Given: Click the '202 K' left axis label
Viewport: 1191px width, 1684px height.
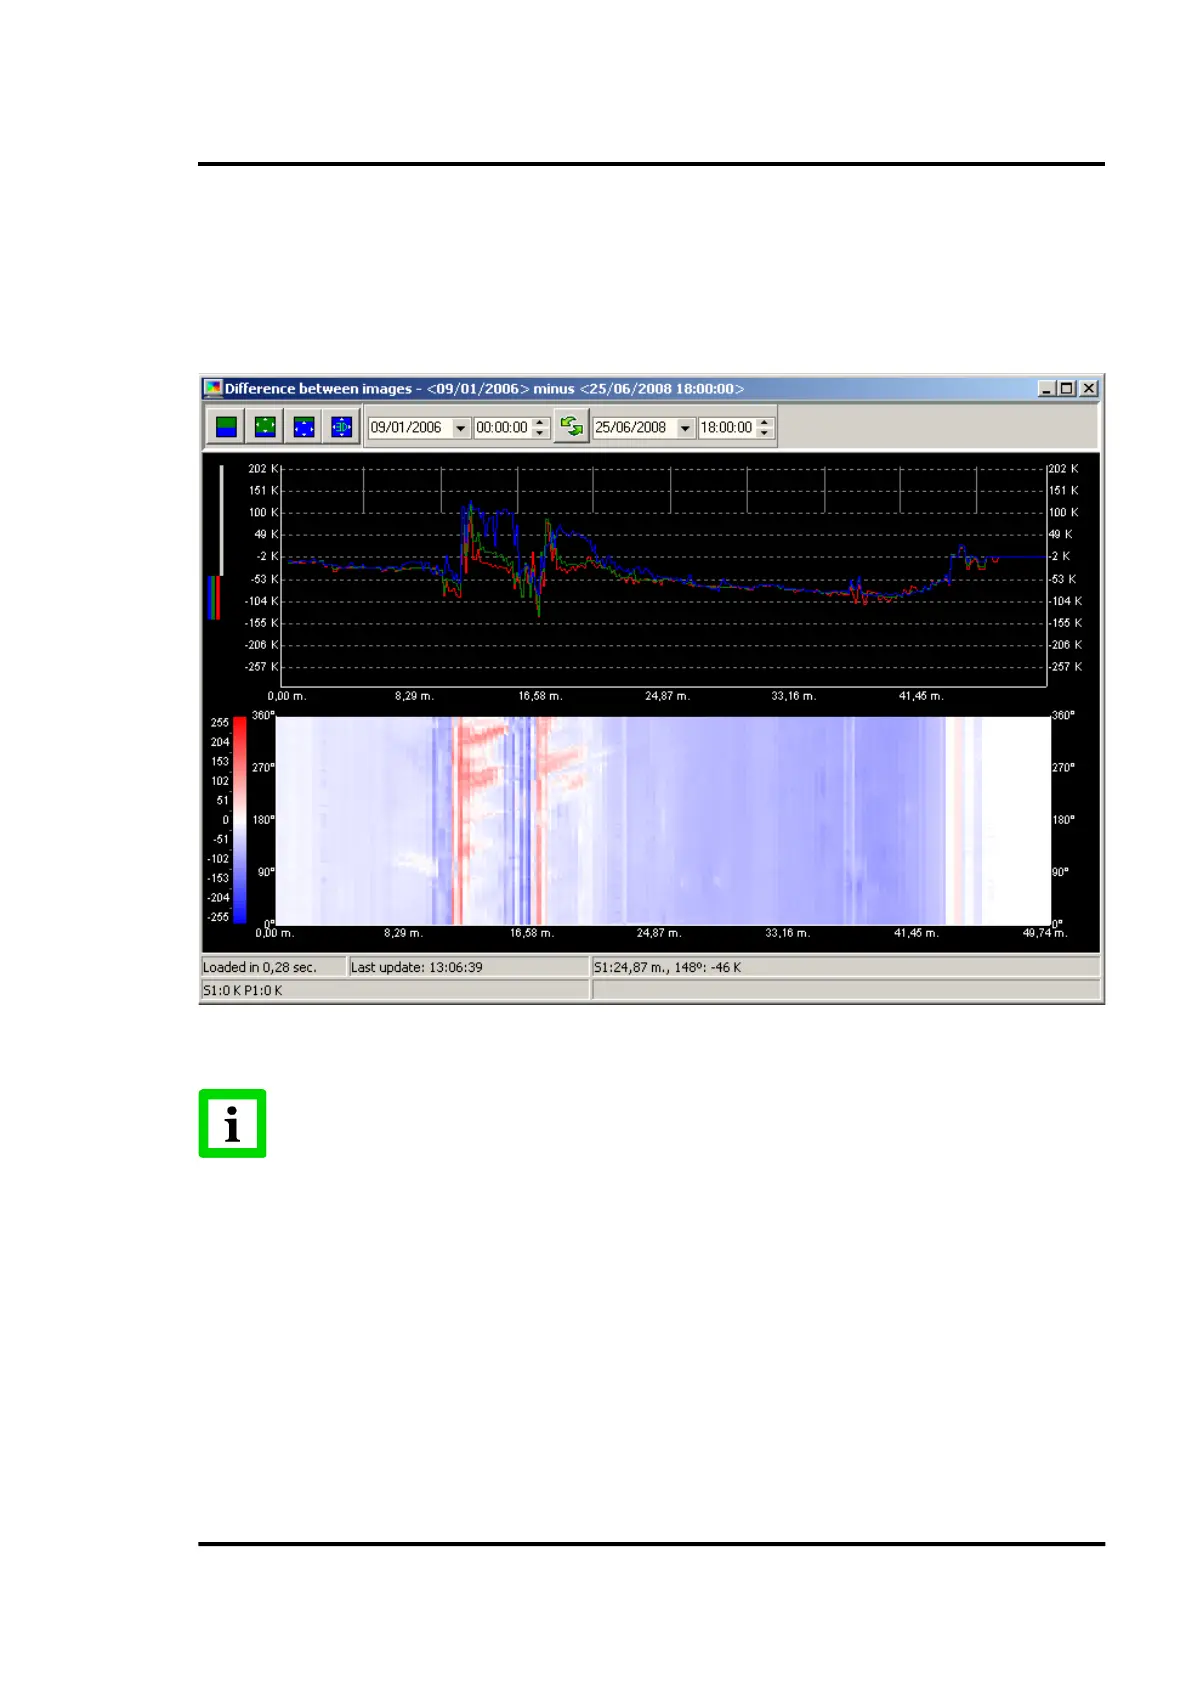Looking at the screenshot, I should 264,468.
